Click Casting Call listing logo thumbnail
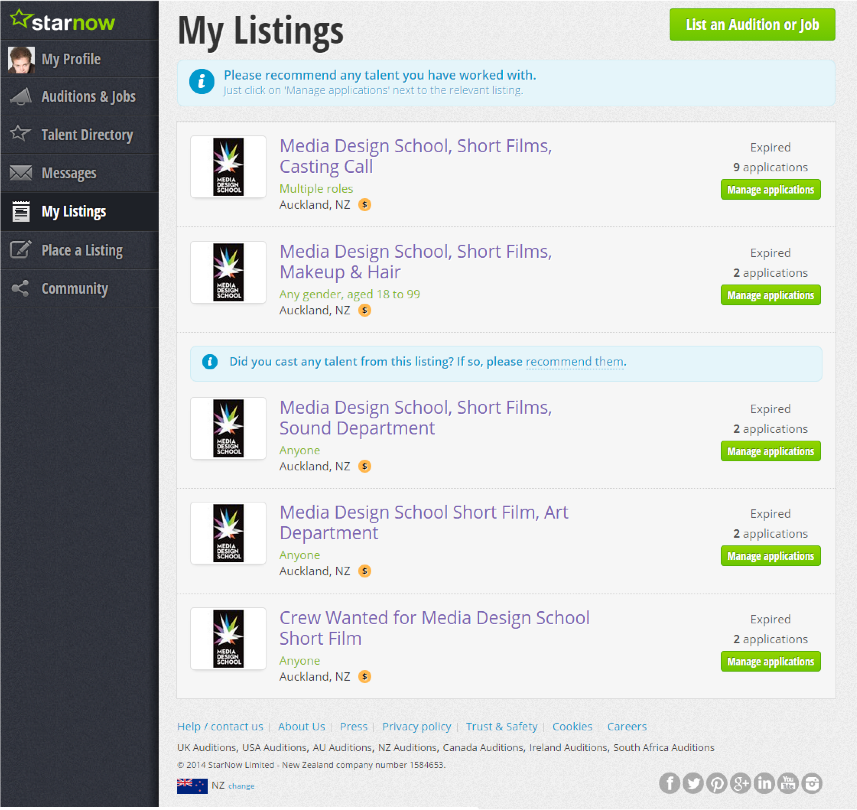The image size is (857, 810). click(x=228, y=167)
